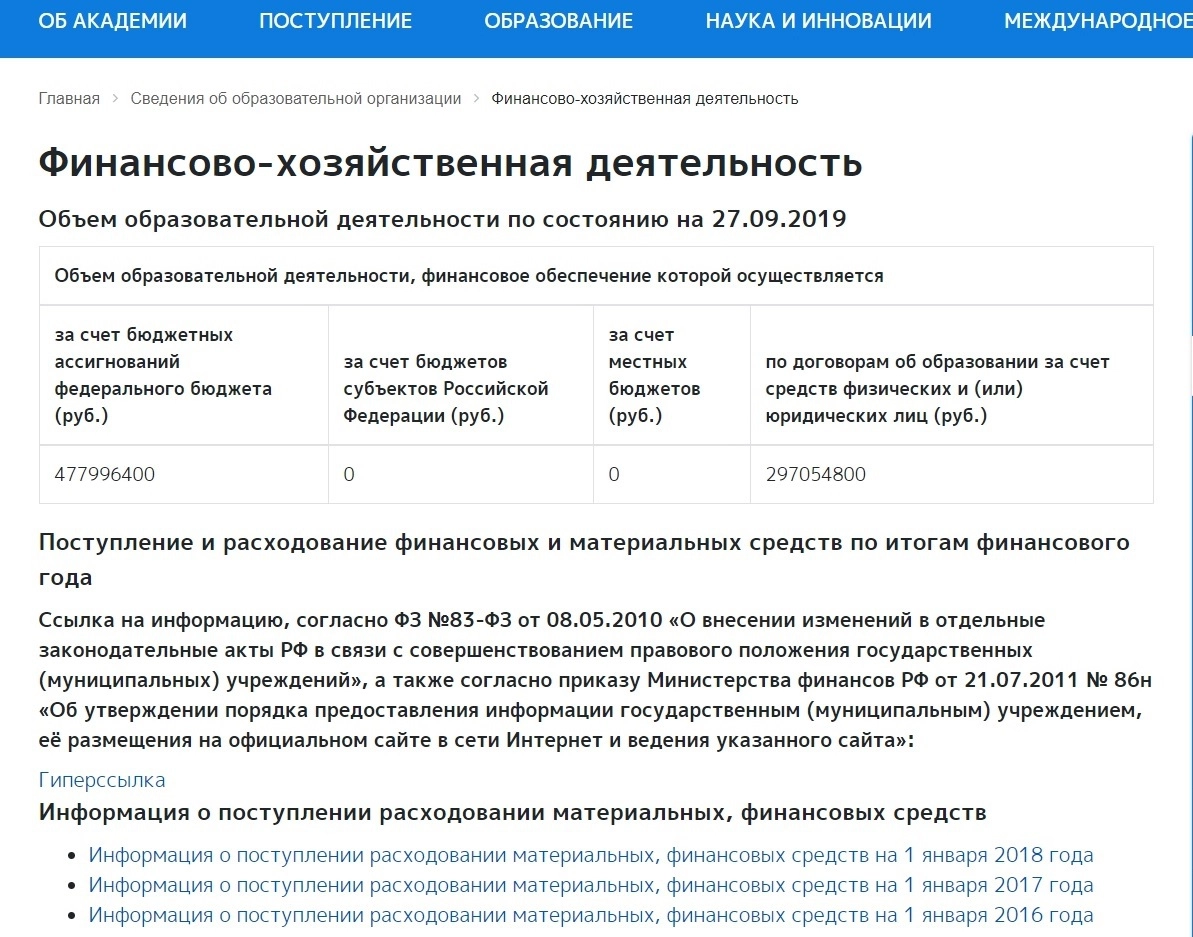This screenshot has width=1193, height=937.
Task: Select the federal budget value 477996400
Action: (x=103, y=474)
